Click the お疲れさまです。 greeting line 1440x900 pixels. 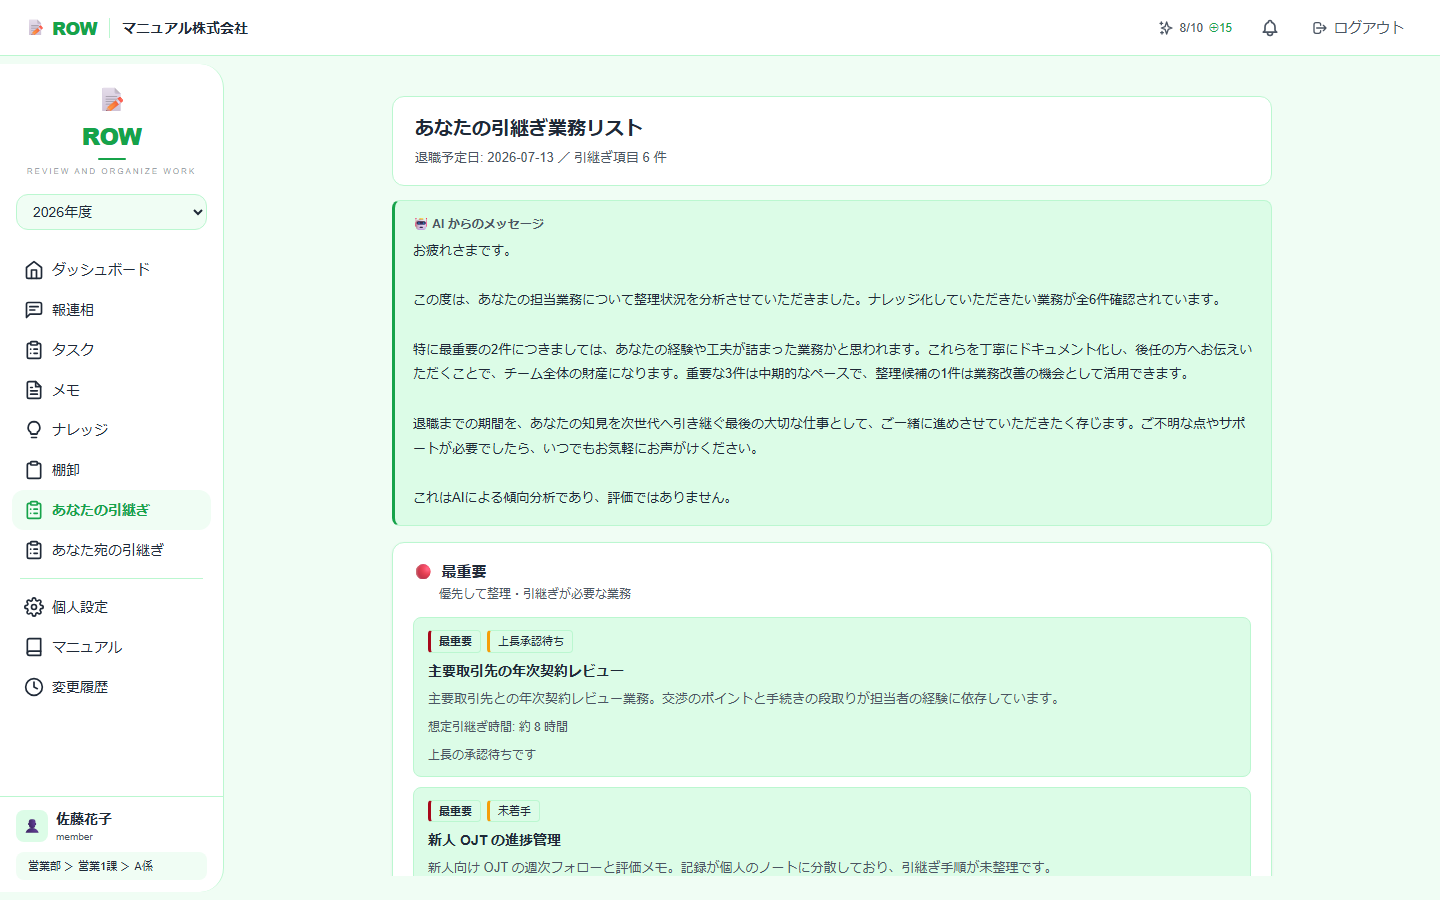463,250
